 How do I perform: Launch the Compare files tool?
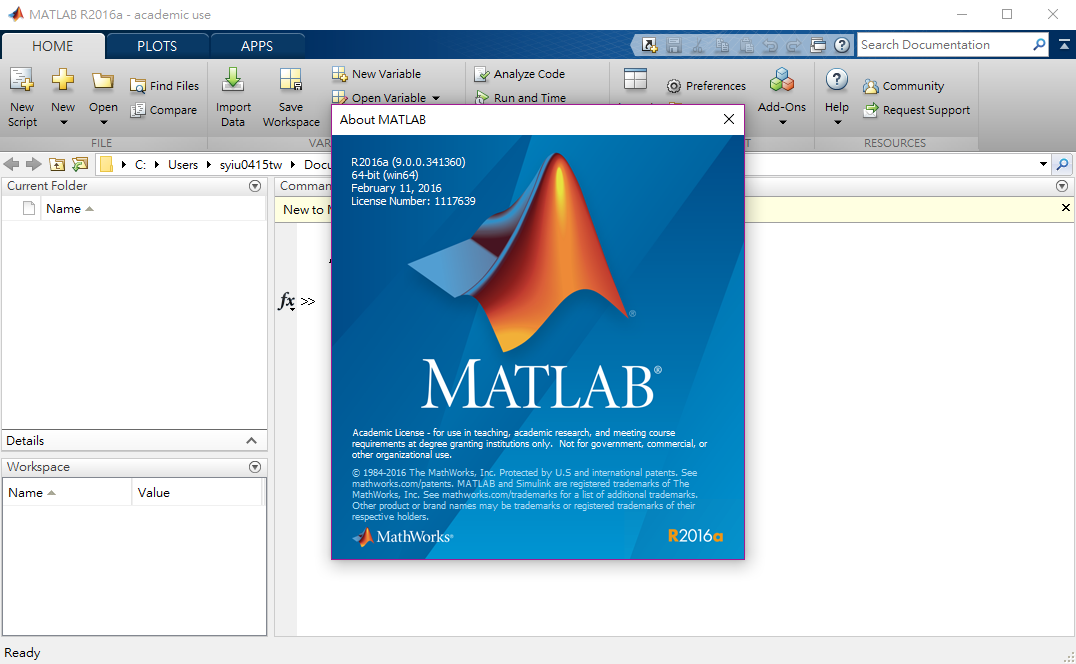(164, 110)
